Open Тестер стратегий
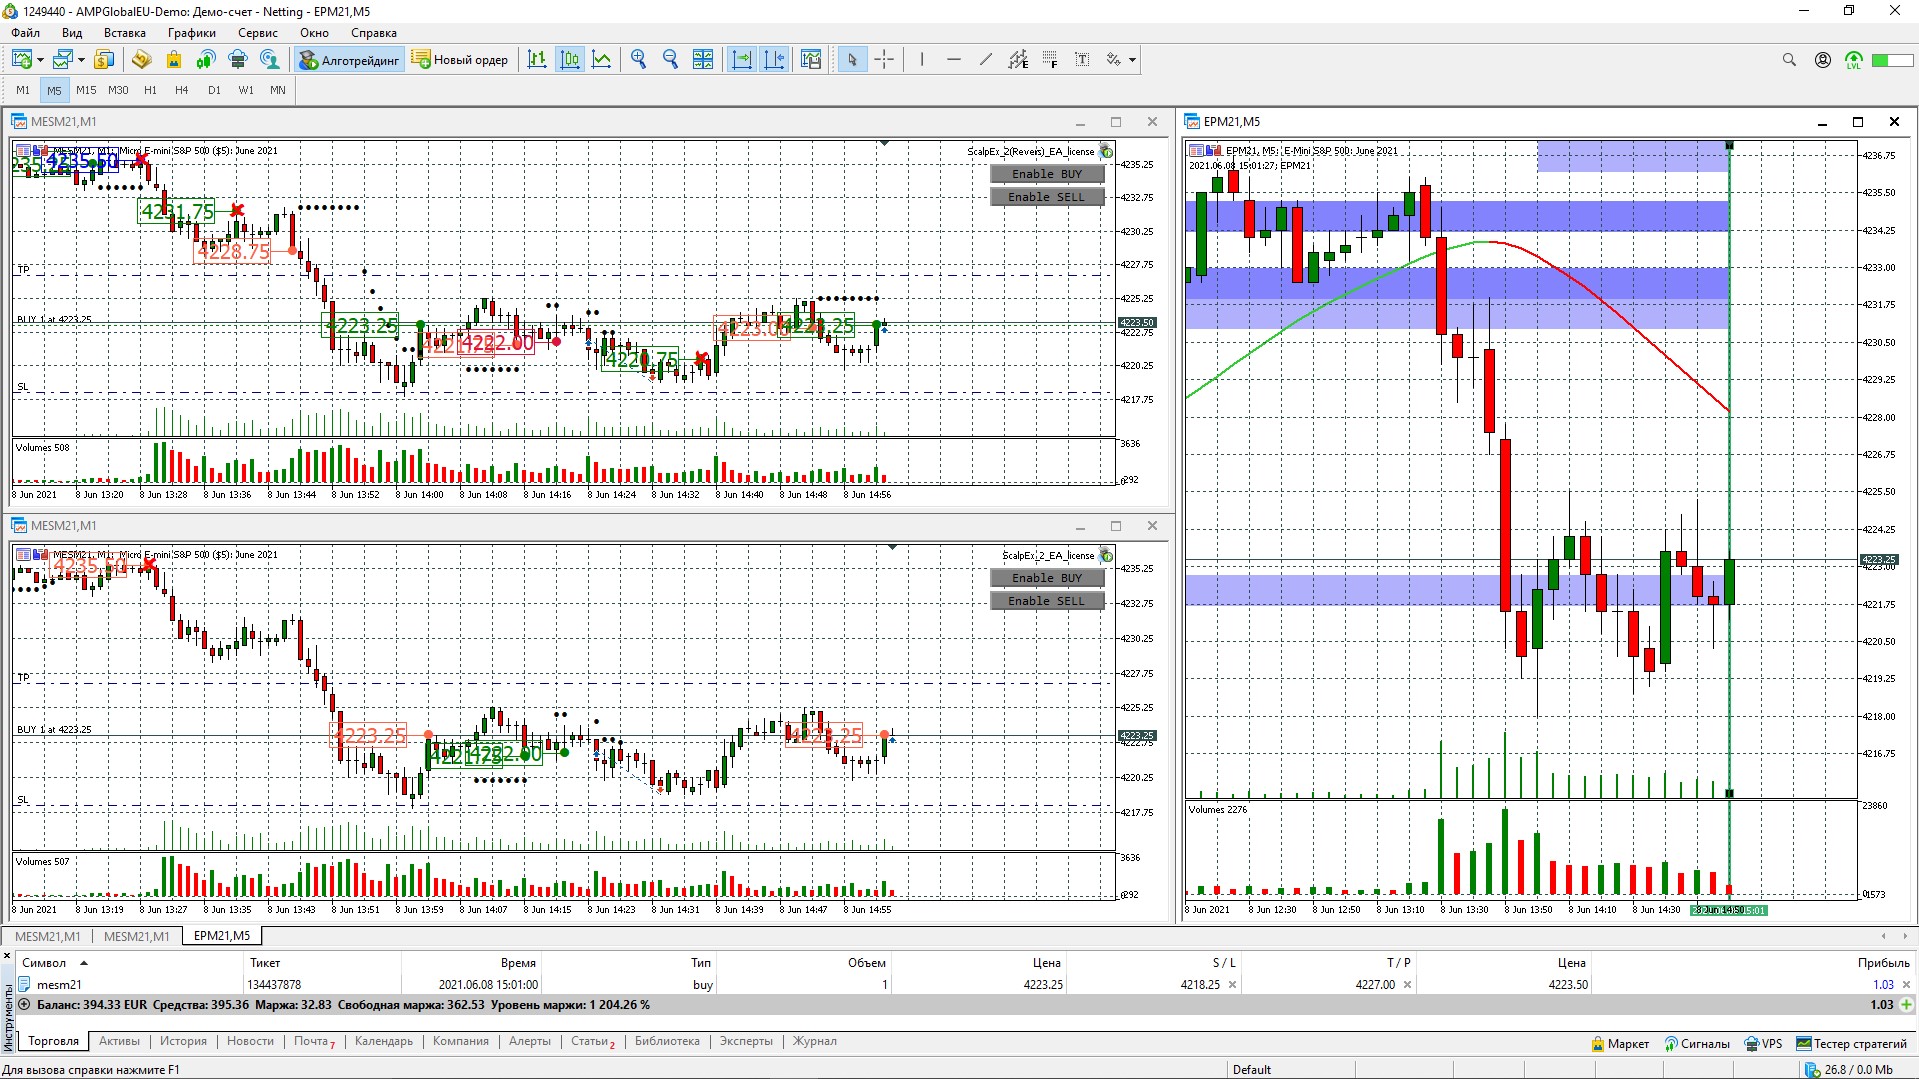This screenshot has height=1079, width=1919. (x=1852, y=1044)
